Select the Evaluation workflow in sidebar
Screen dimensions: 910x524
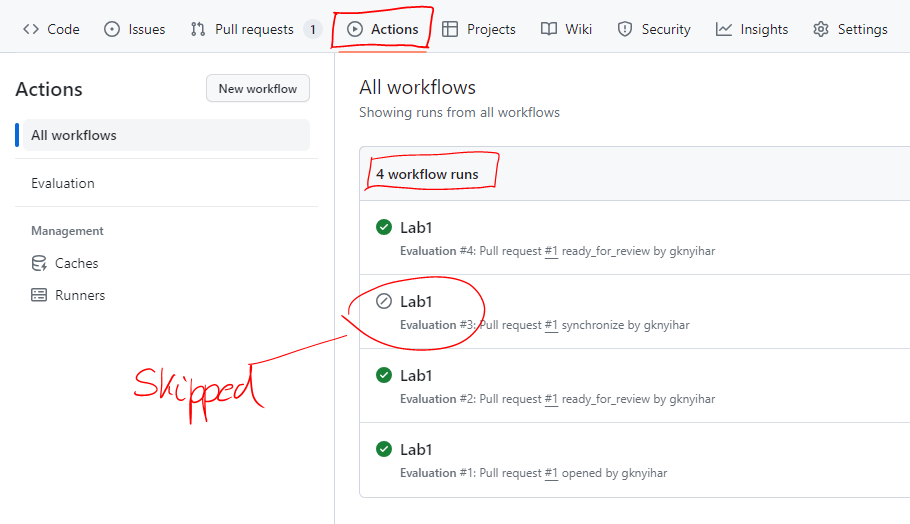click(63, 183)
